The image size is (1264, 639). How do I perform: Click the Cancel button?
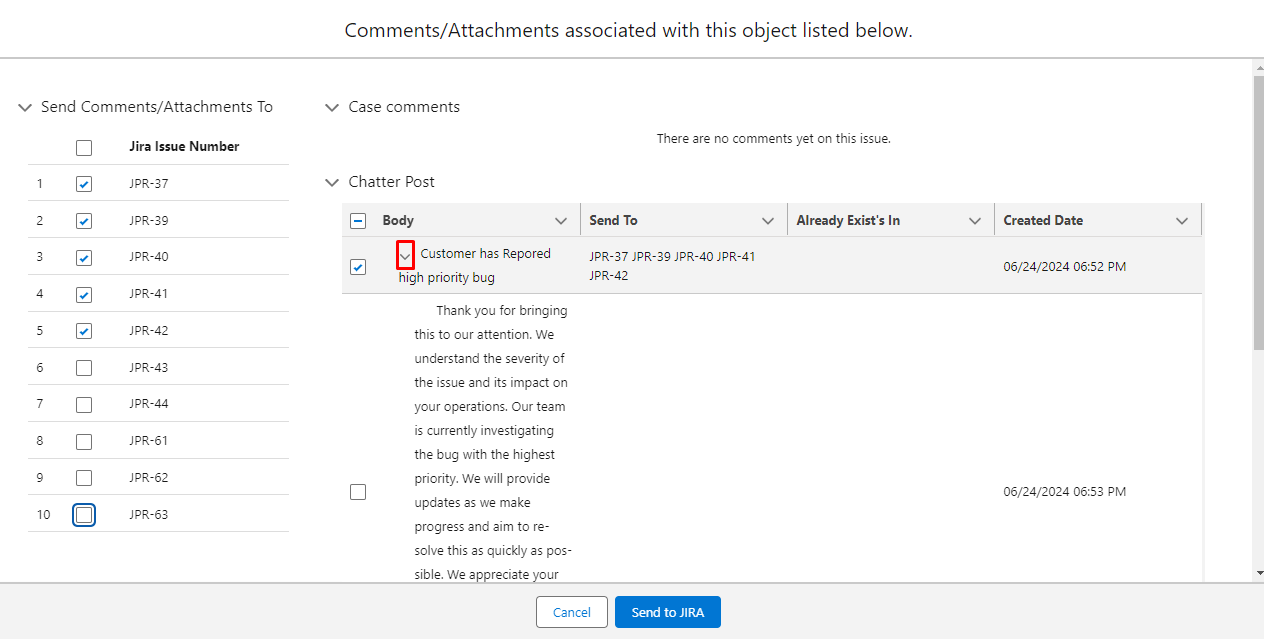572,612
